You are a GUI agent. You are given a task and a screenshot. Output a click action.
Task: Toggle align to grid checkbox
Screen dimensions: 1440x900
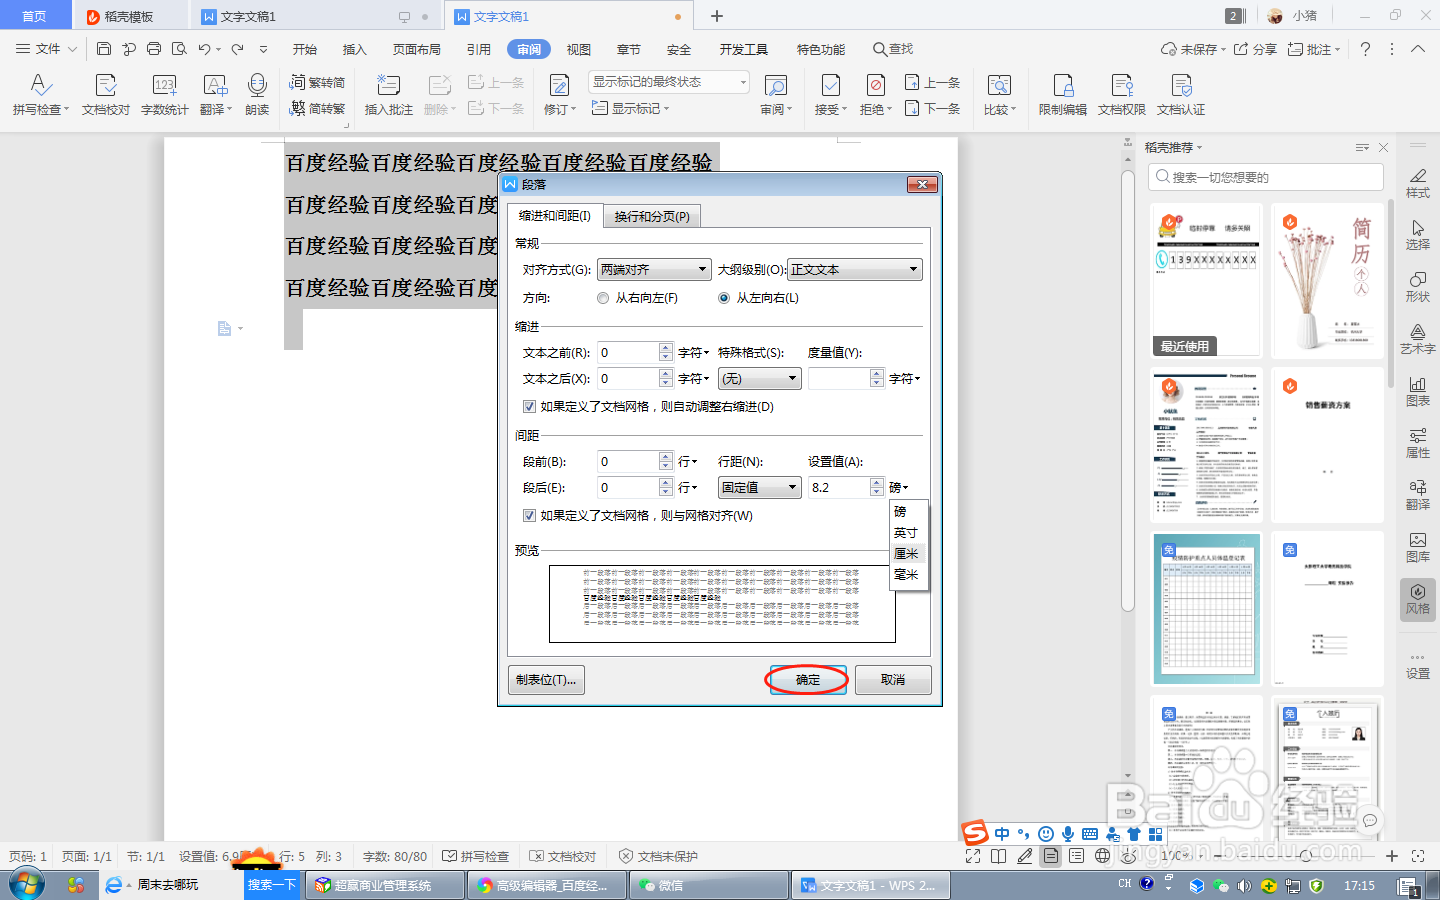(529, 516)
